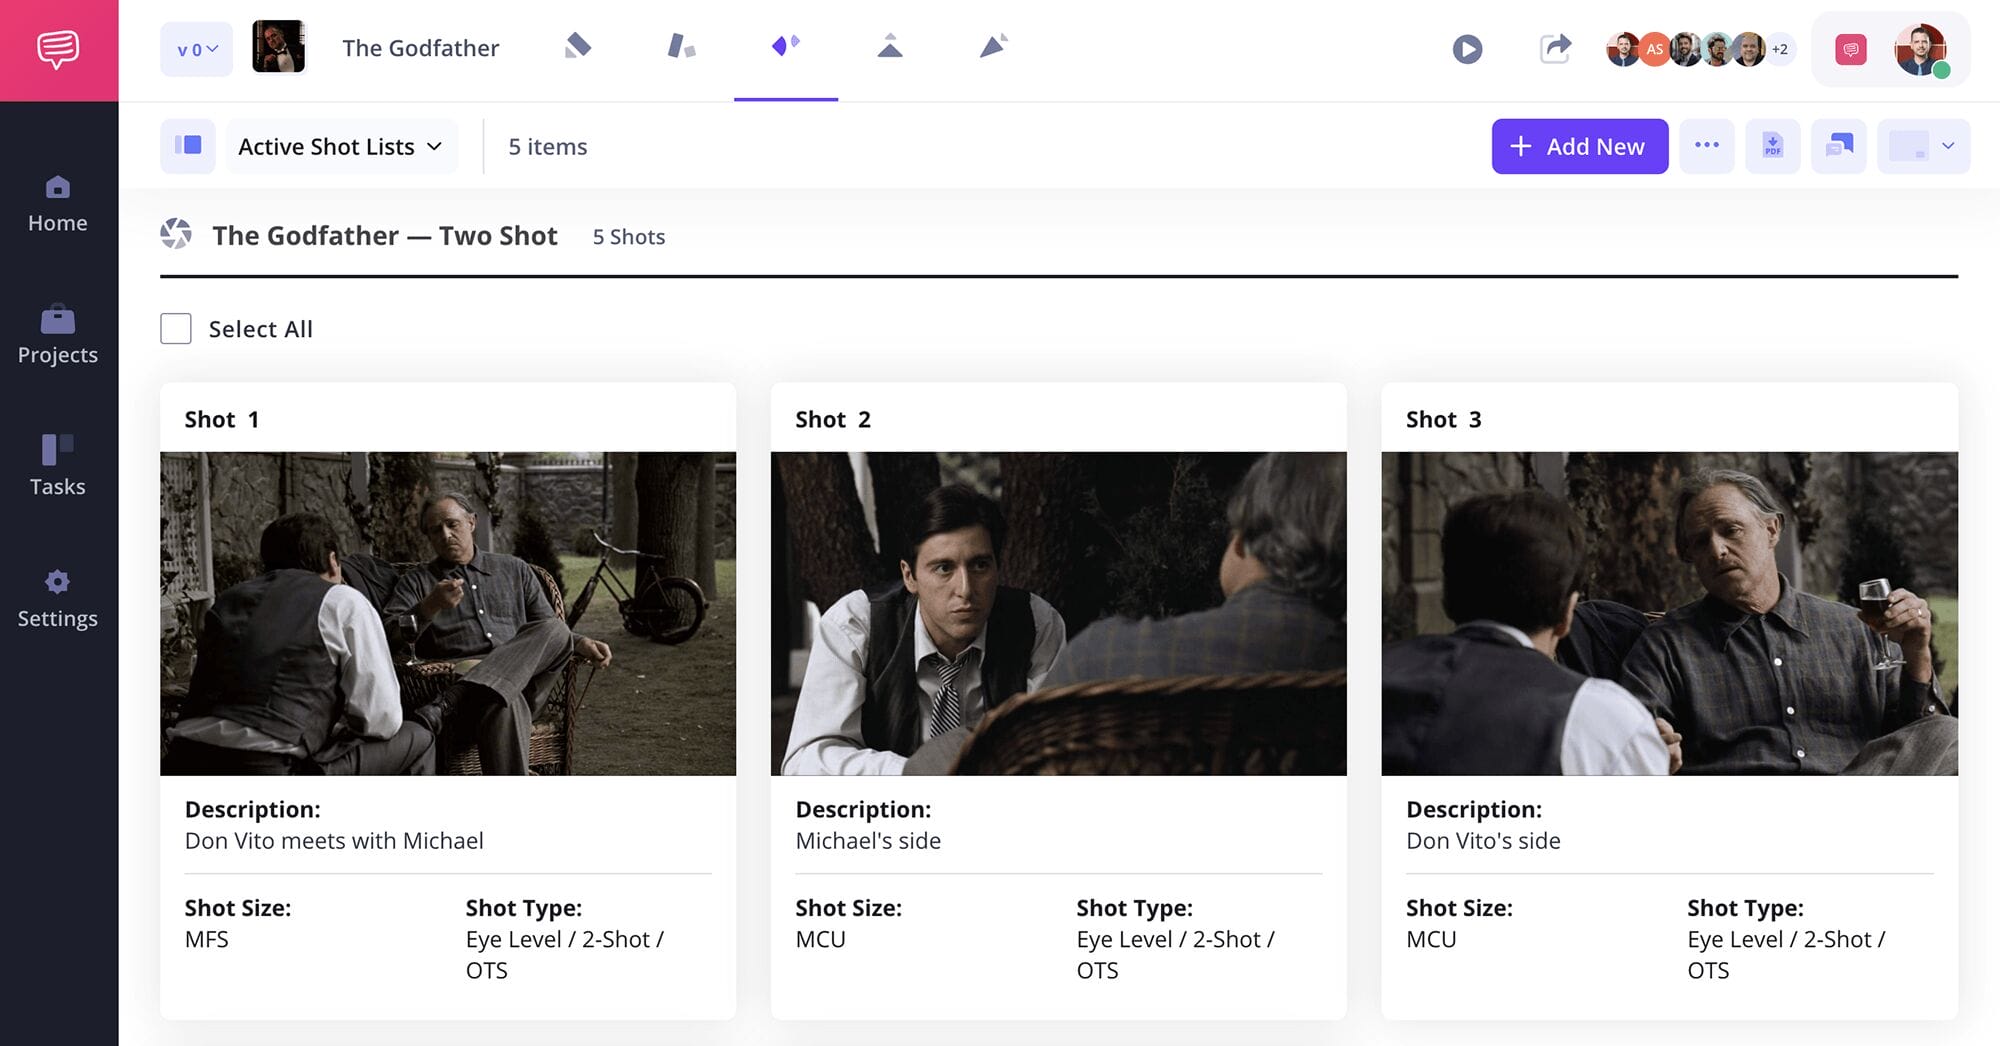Click the Shot 2 header label
Viewport: 2000px width, 1046px height.
coord(833,419)
